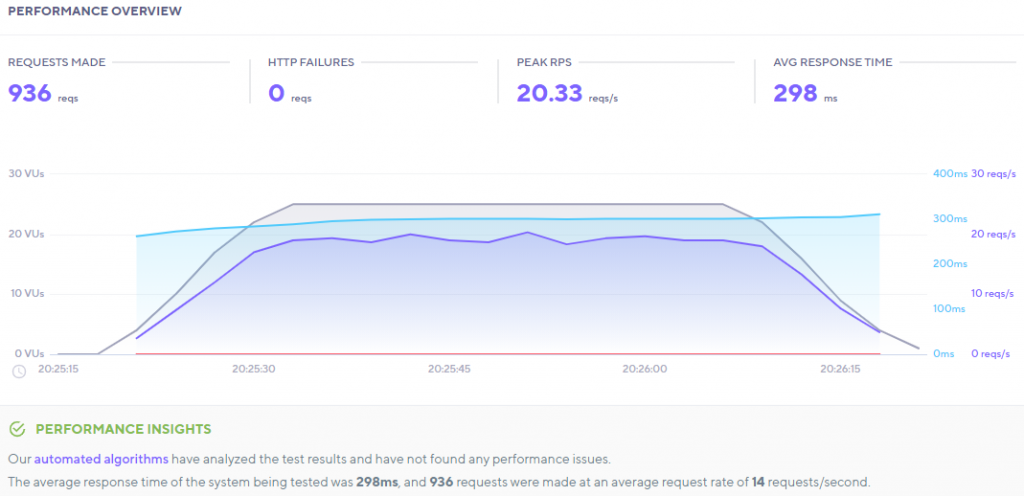This screenshot has height=496, width=1024.
Task: Click the '20:25:30' time tick
Action: coord(253,369)
